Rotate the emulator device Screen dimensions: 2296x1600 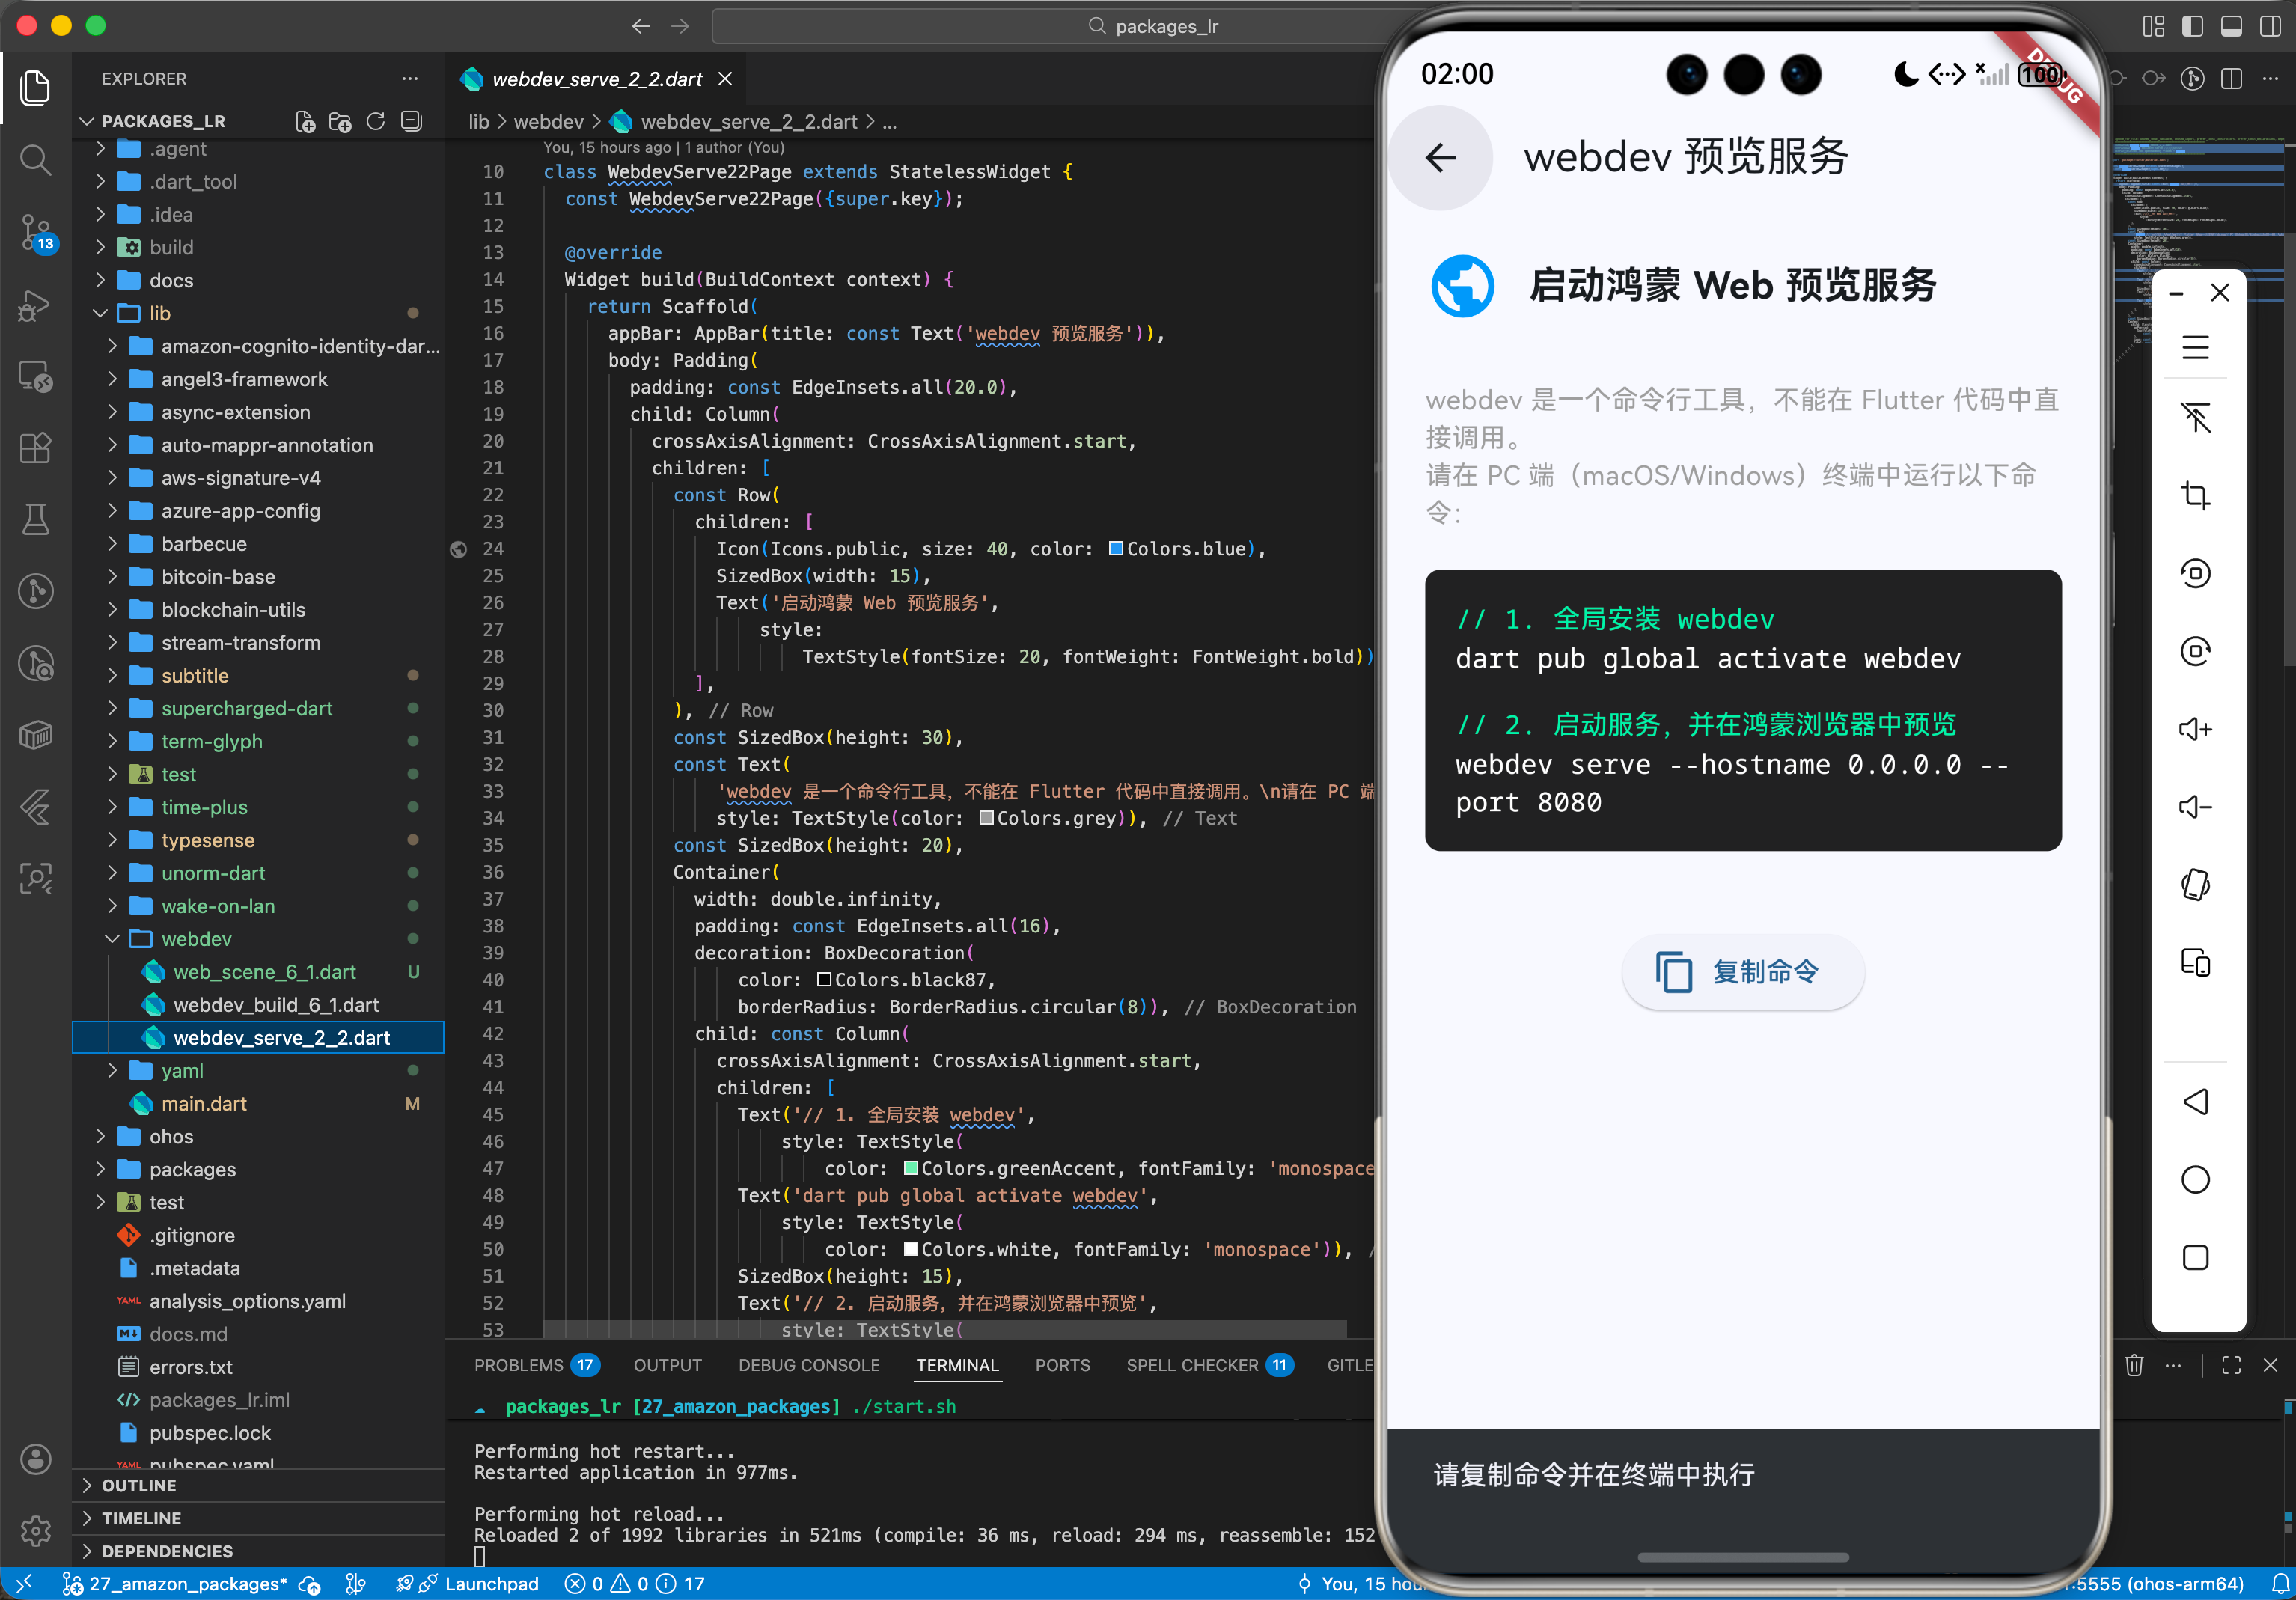[2196, 885]
